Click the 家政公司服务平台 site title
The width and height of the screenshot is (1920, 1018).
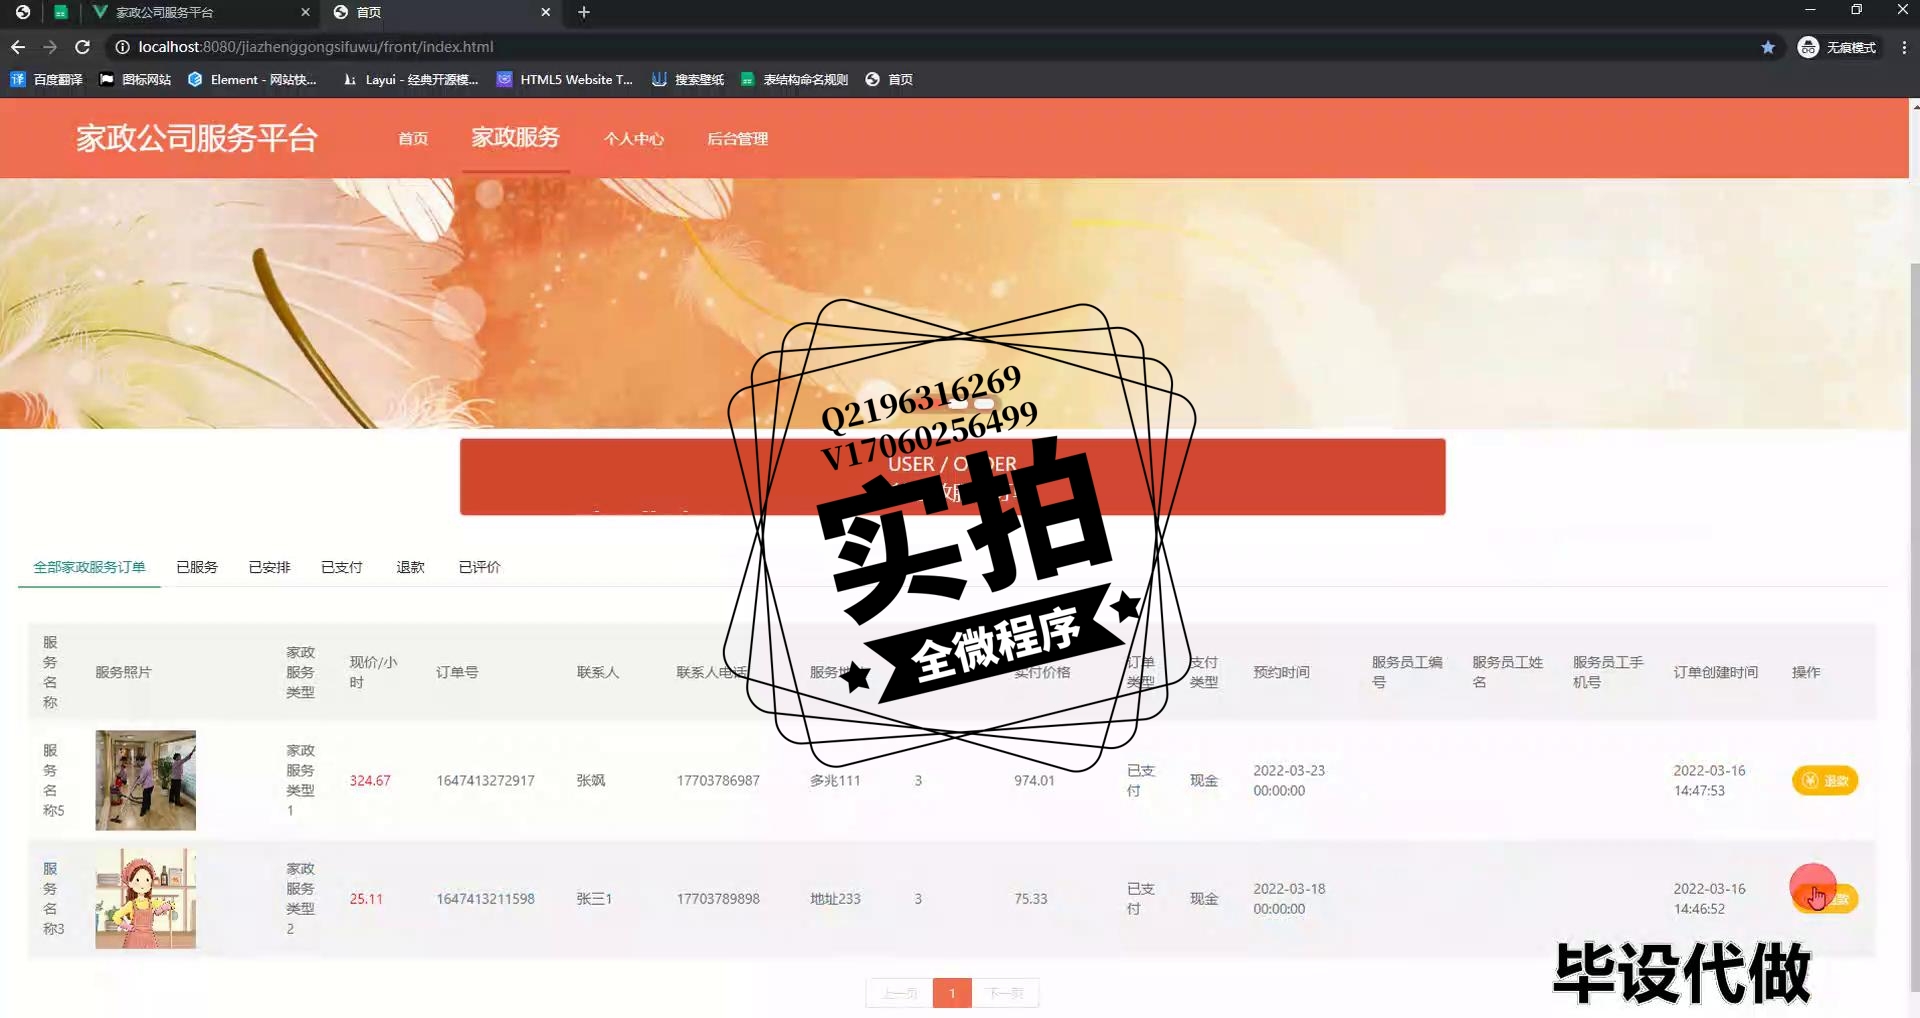[x=197, y=137]
